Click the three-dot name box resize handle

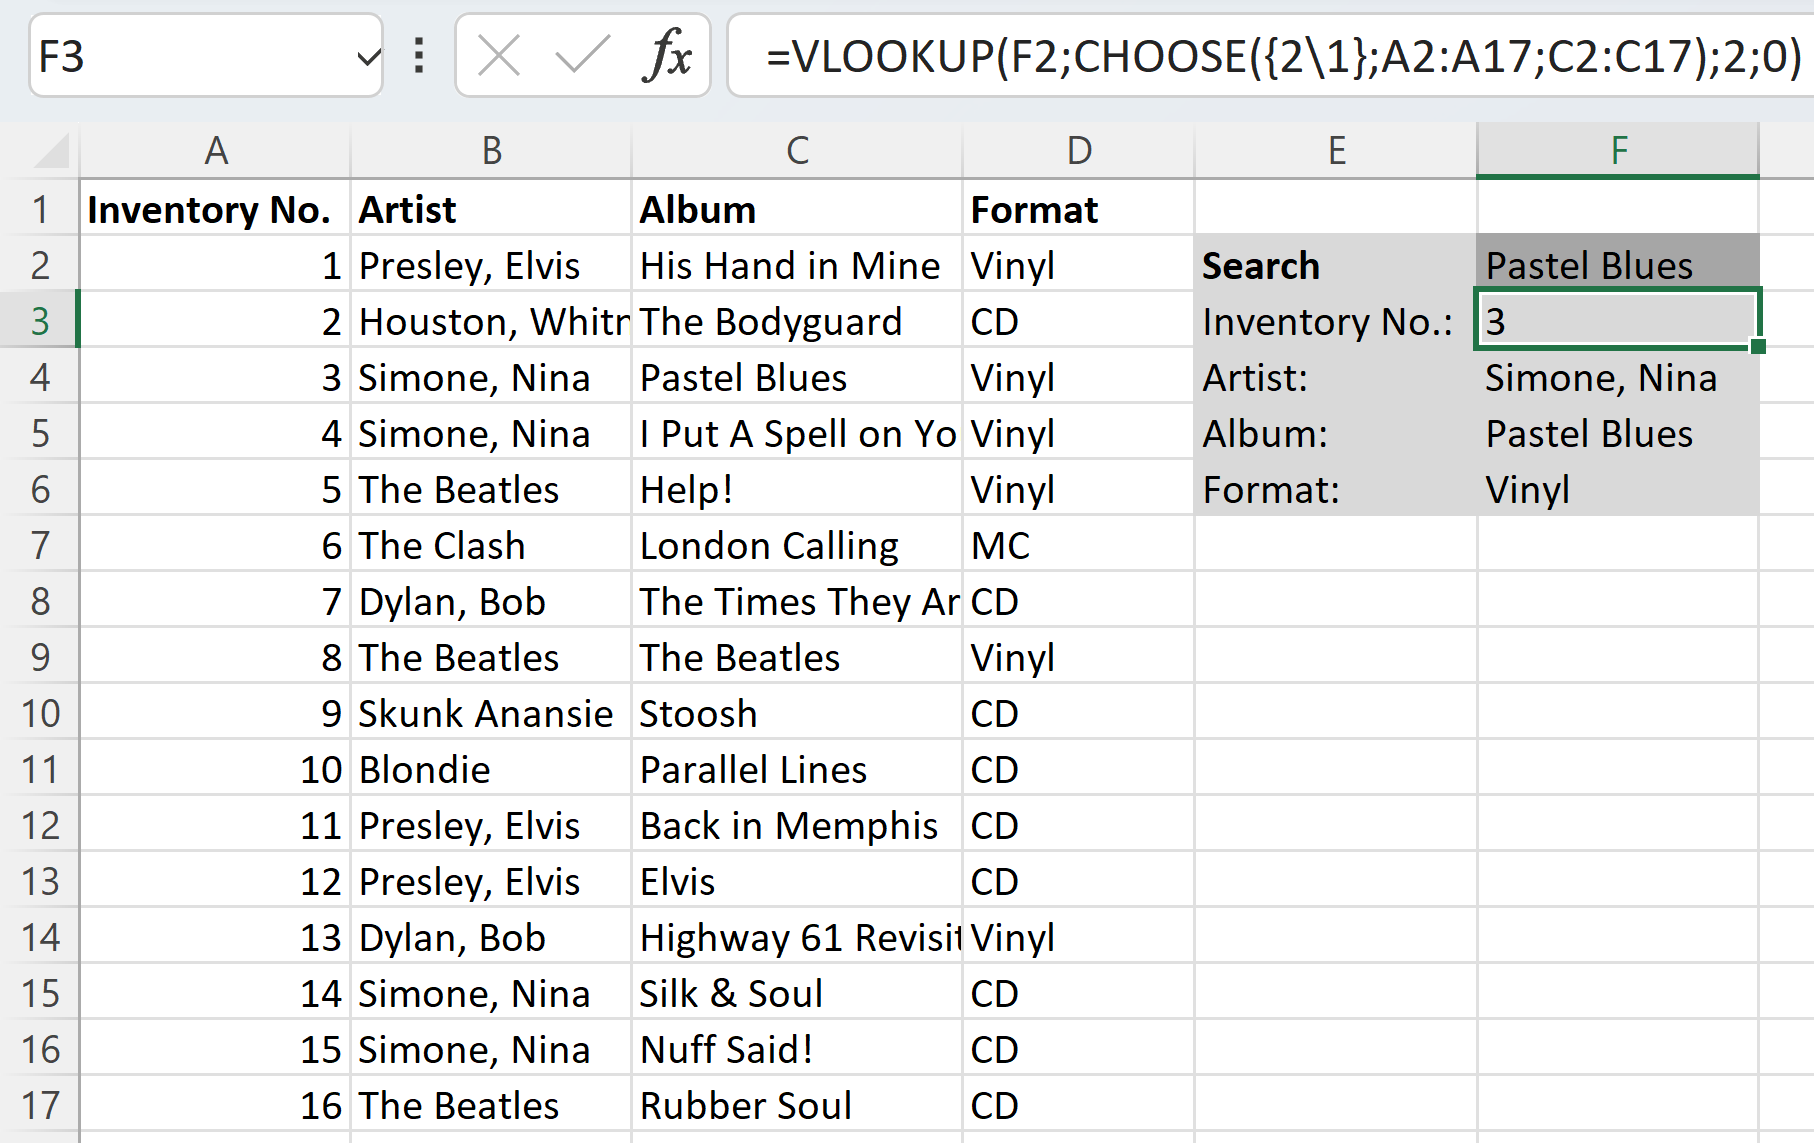[x=419, y=55]
